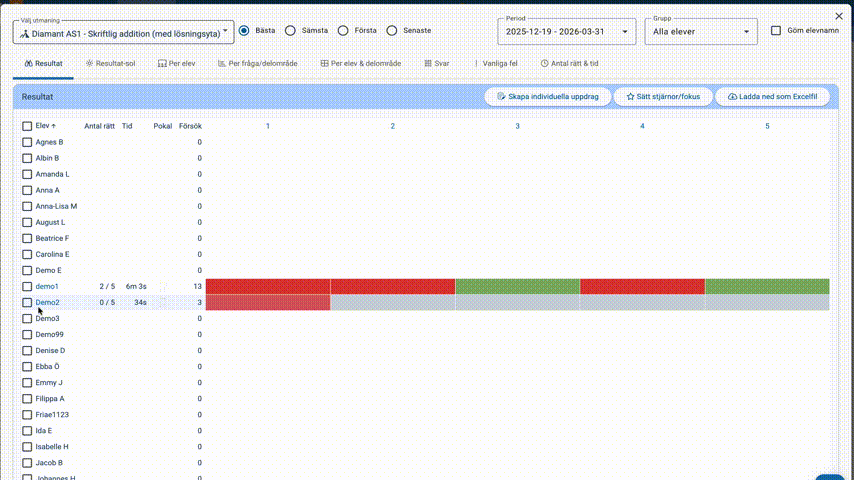Image resolution: width=854 pixels, height=480 pixels.
Task: Click the star icon on Sätt stjärnor/fokus
Action: tap(630, 97)
